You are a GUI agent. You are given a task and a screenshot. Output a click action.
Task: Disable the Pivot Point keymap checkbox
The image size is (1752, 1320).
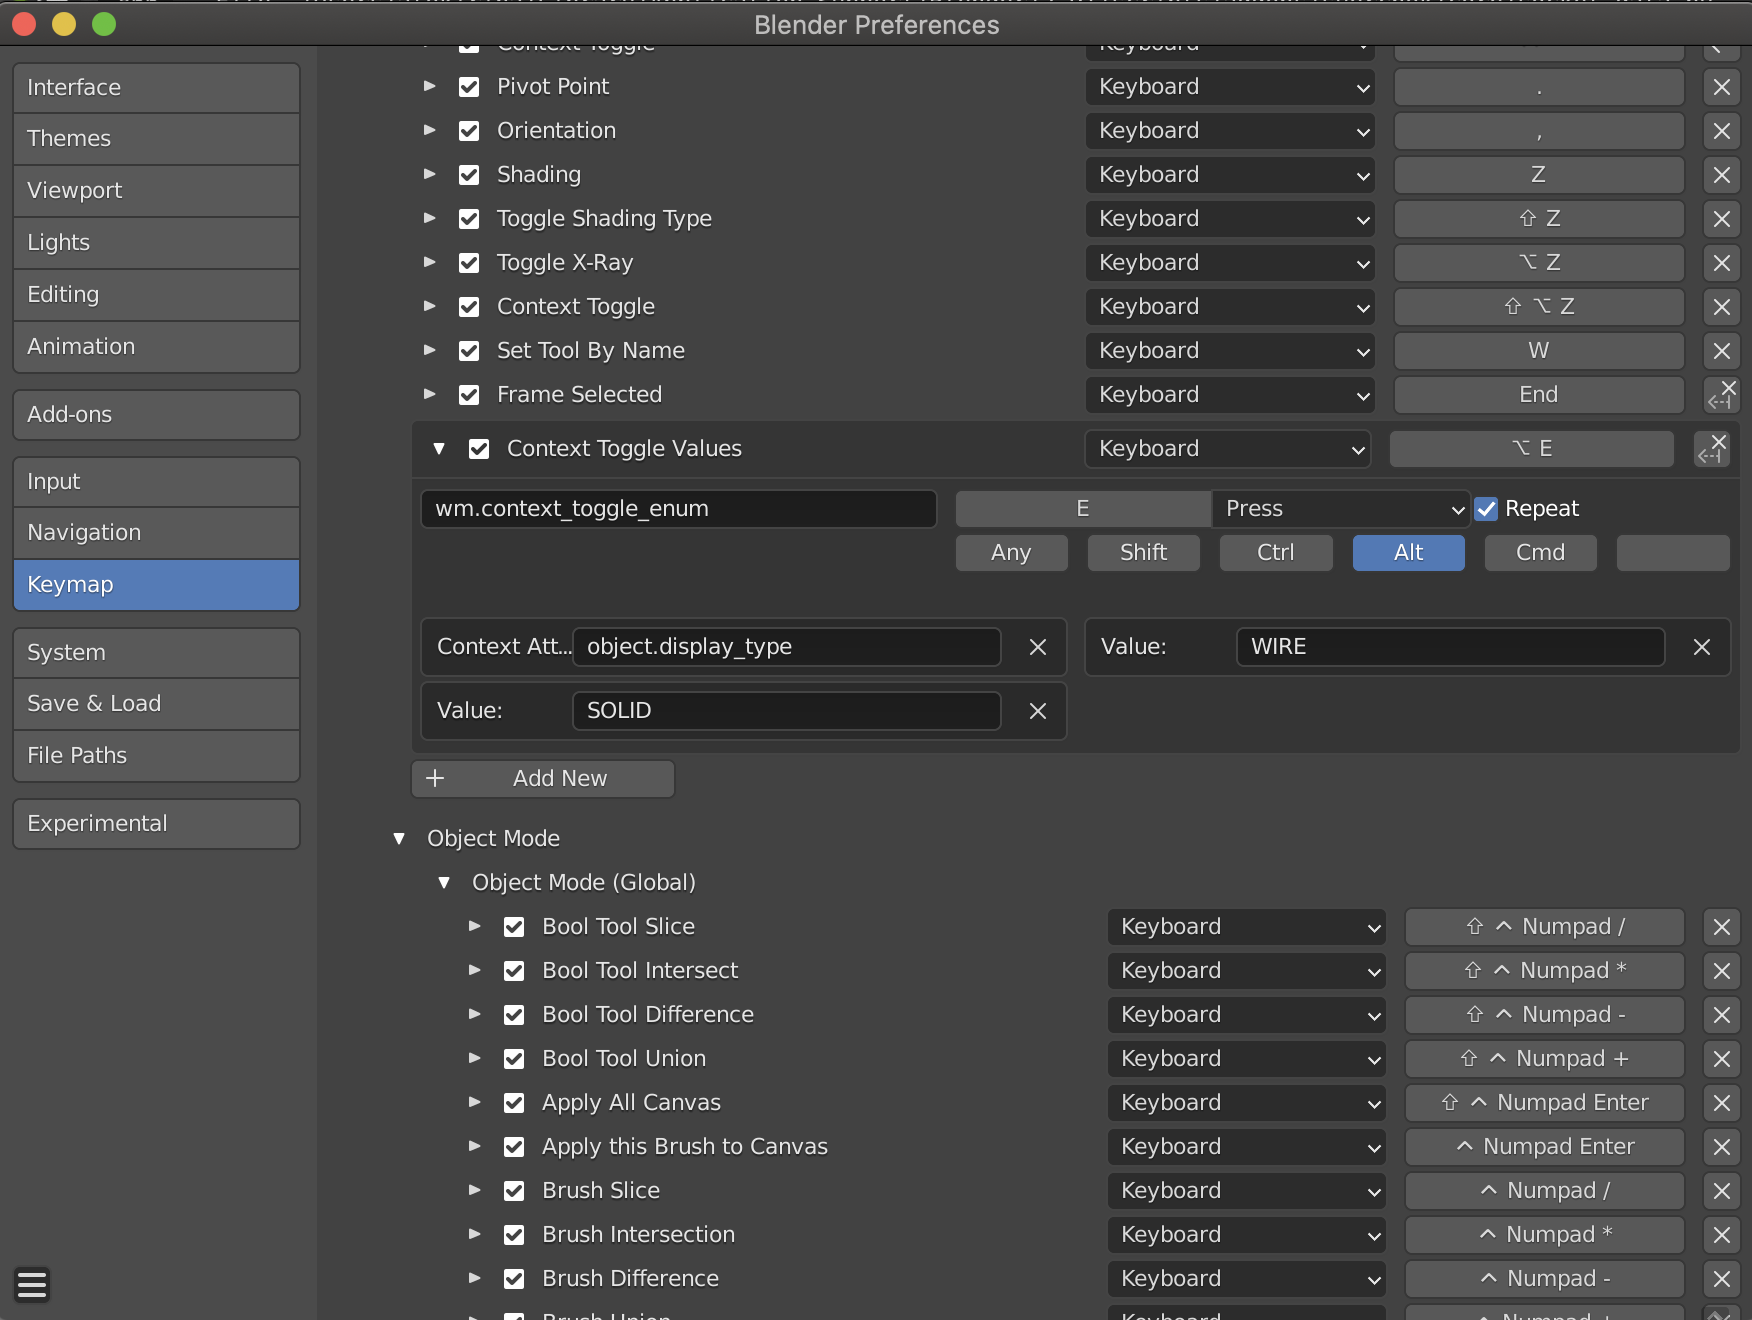(469, 87)
